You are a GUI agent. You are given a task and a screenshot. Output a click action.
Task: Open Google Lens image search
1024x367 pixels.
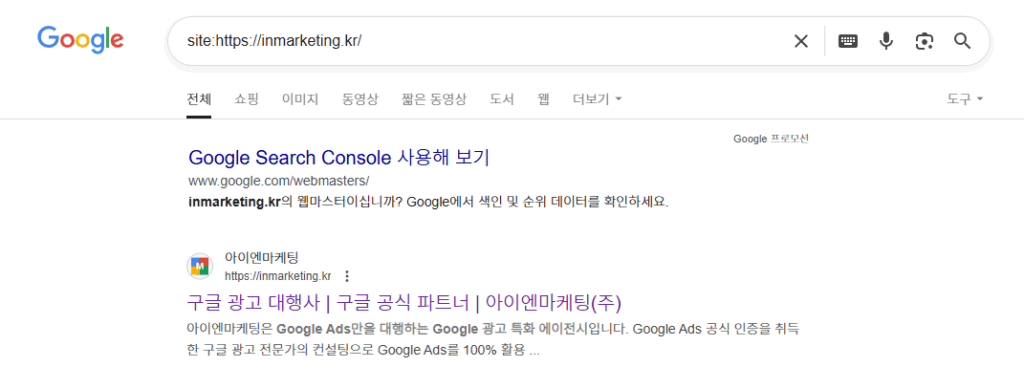924,42
